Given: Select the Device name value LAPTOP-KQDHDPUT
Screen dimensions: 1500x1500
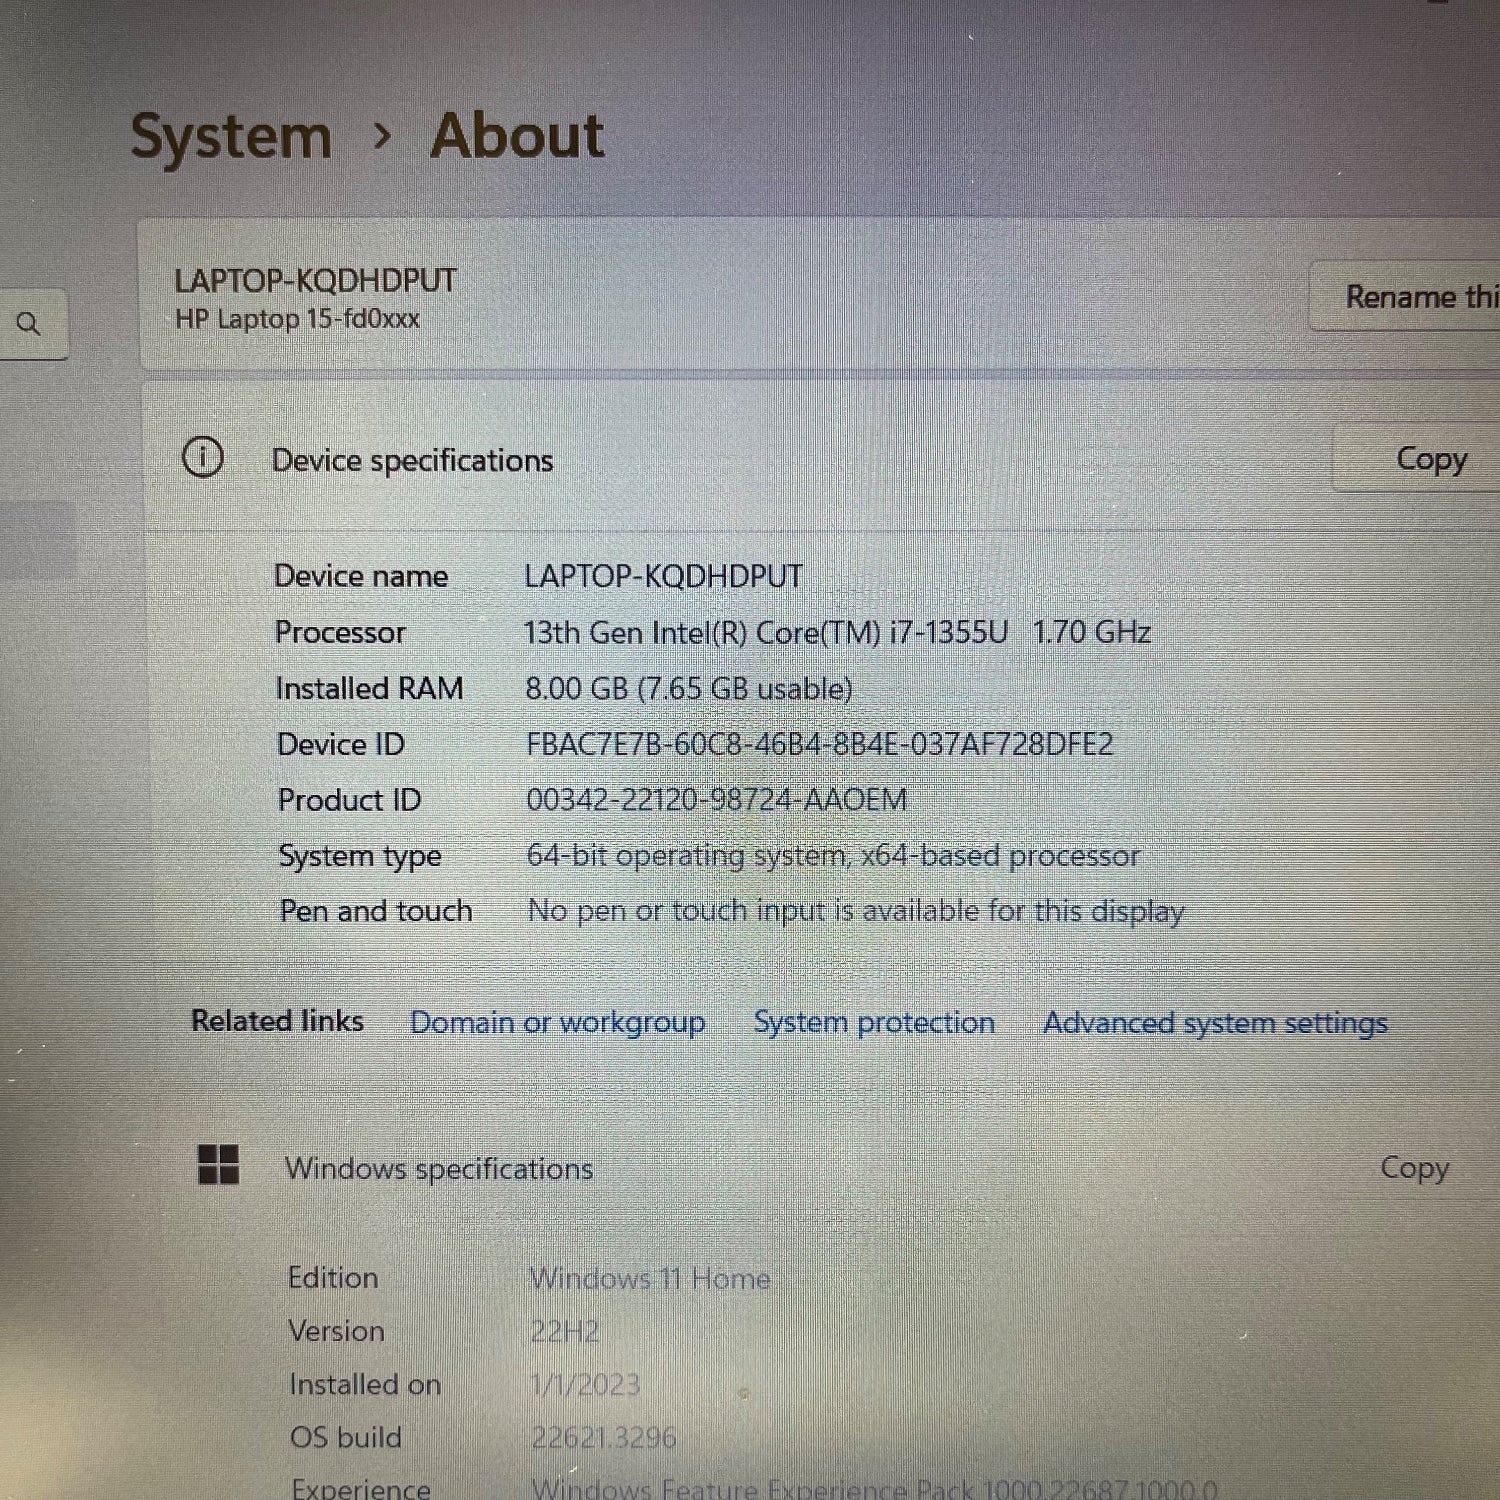Looking at the screenshot, I should [x=663, y=577].
